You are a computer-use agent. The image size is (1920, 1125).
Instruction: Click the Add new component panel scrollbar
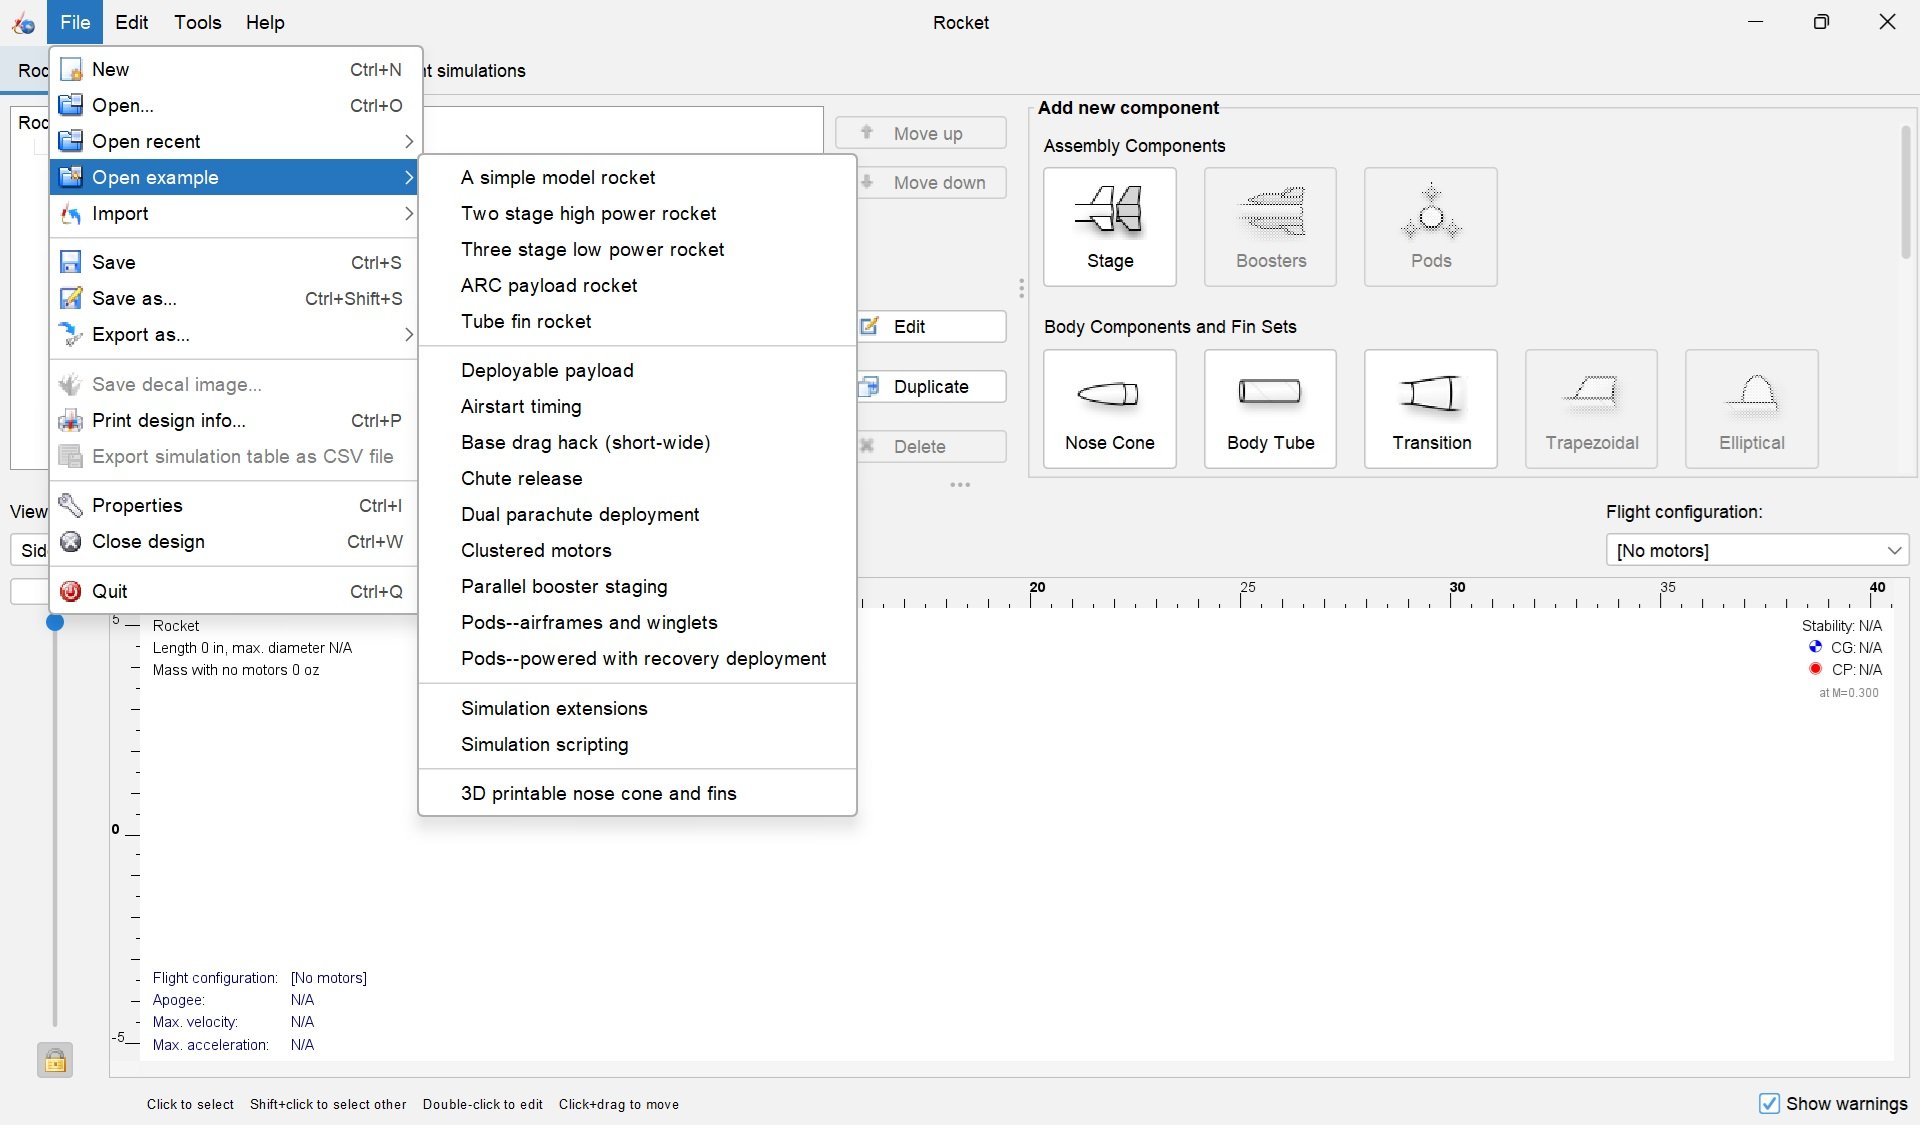1905,192
